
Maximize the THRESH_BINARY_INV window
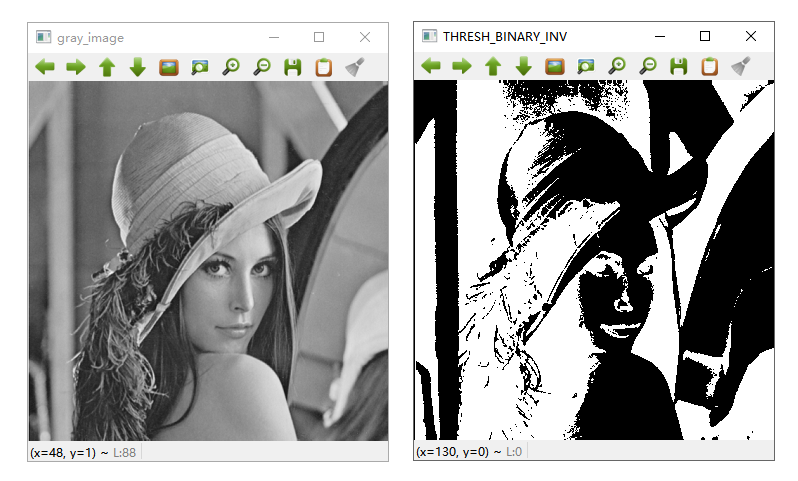point(705,36)
